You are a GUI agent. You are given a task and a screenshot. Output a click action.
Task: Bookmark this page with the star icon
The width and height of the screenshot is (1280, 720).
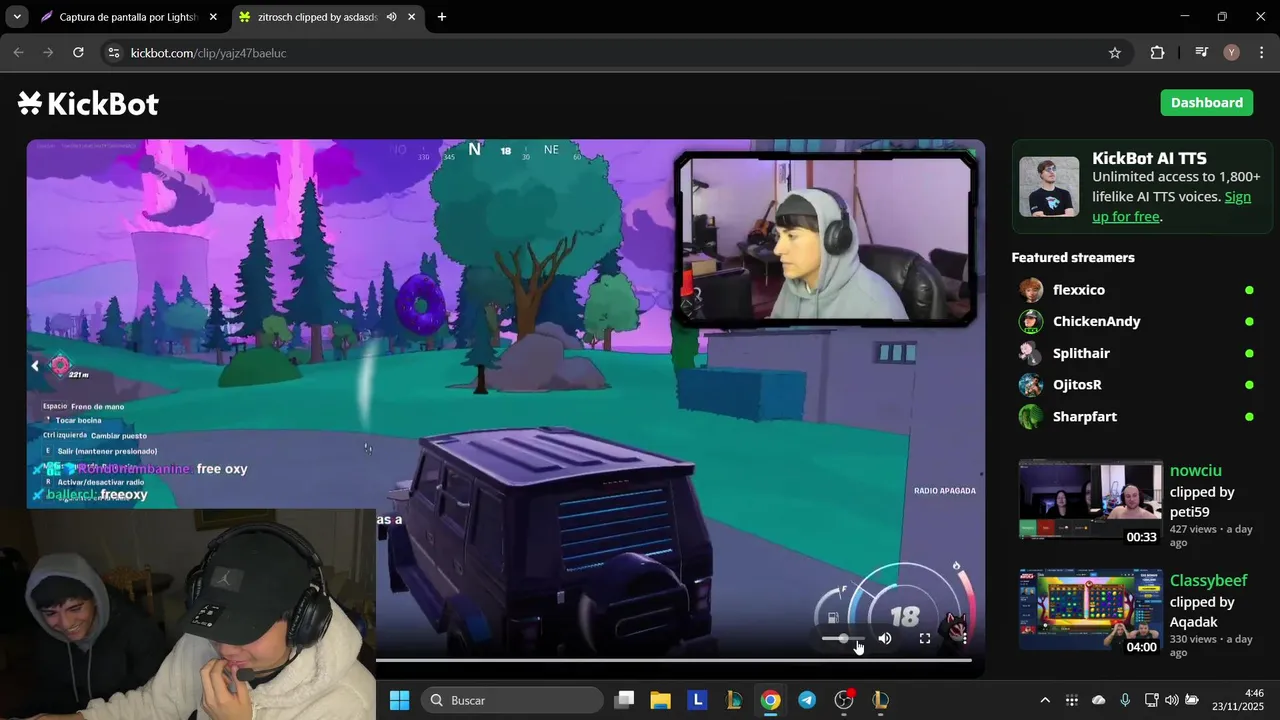click(x=1115, y=53)
